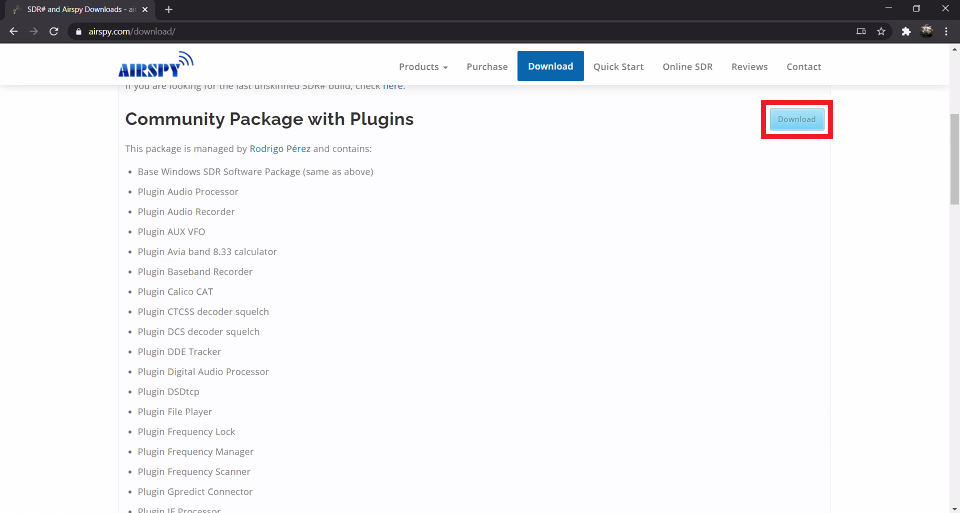This screenshot has height=513, width=960.
Task: Click the 'here' link for unskinned build
Action: point(392,86)
